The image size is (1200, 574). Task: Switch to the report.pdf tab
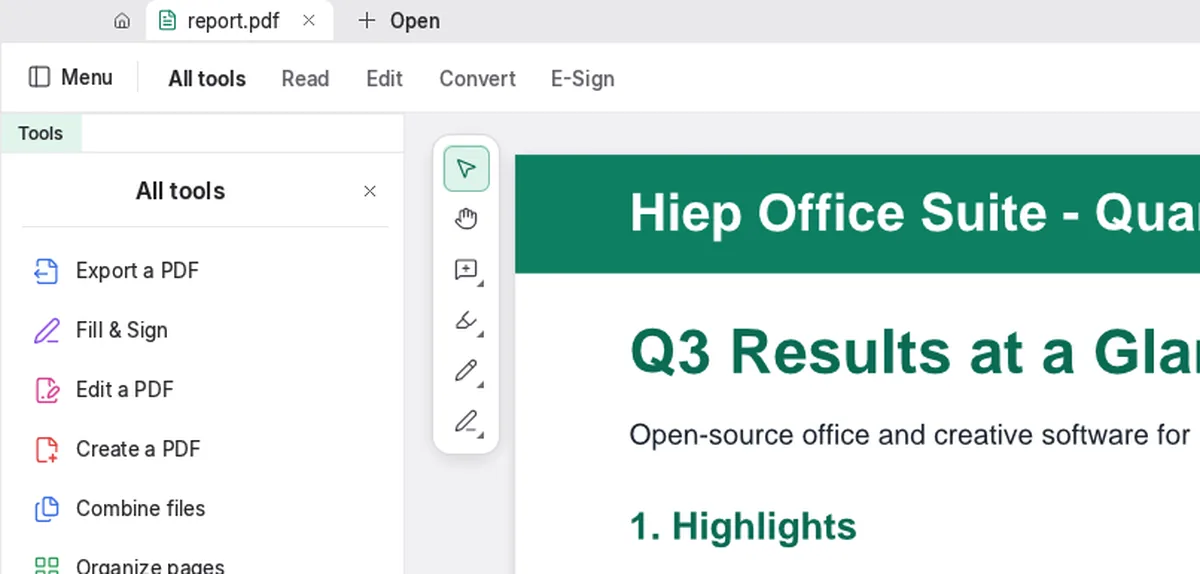coord(239,21)
